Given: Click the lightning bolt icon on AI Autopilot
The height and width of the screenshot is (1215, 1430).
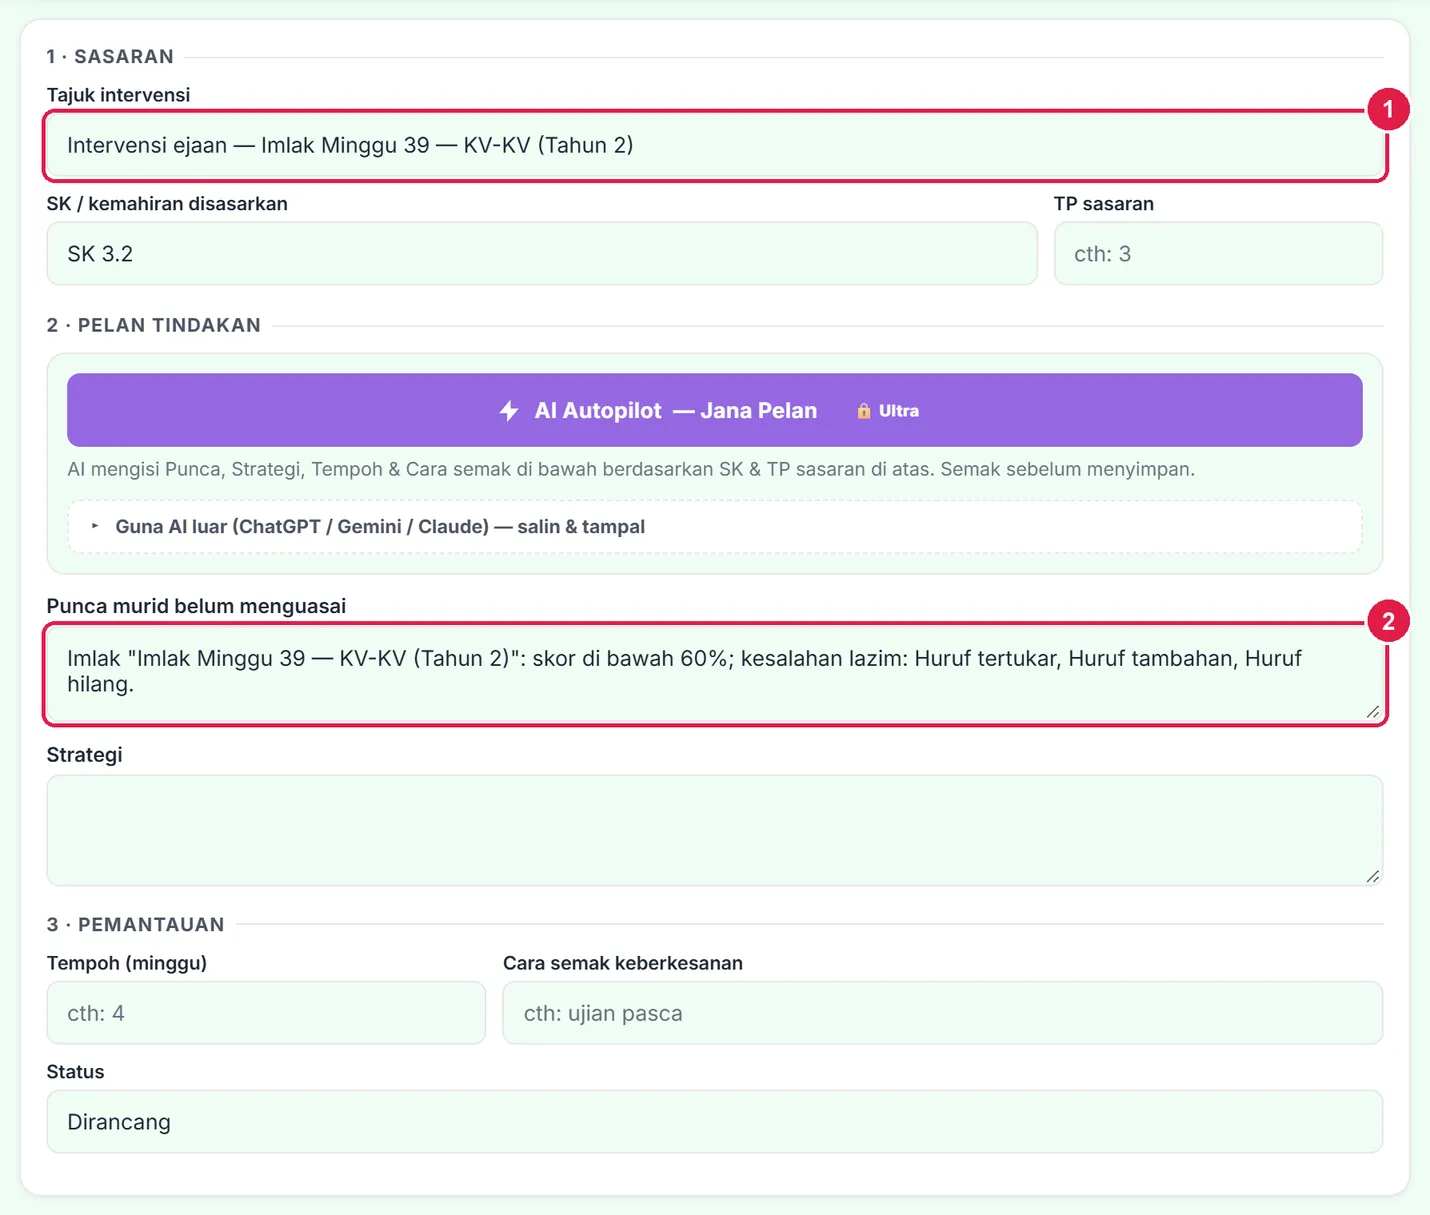Looking at the screenshot, I should point(509,411).
